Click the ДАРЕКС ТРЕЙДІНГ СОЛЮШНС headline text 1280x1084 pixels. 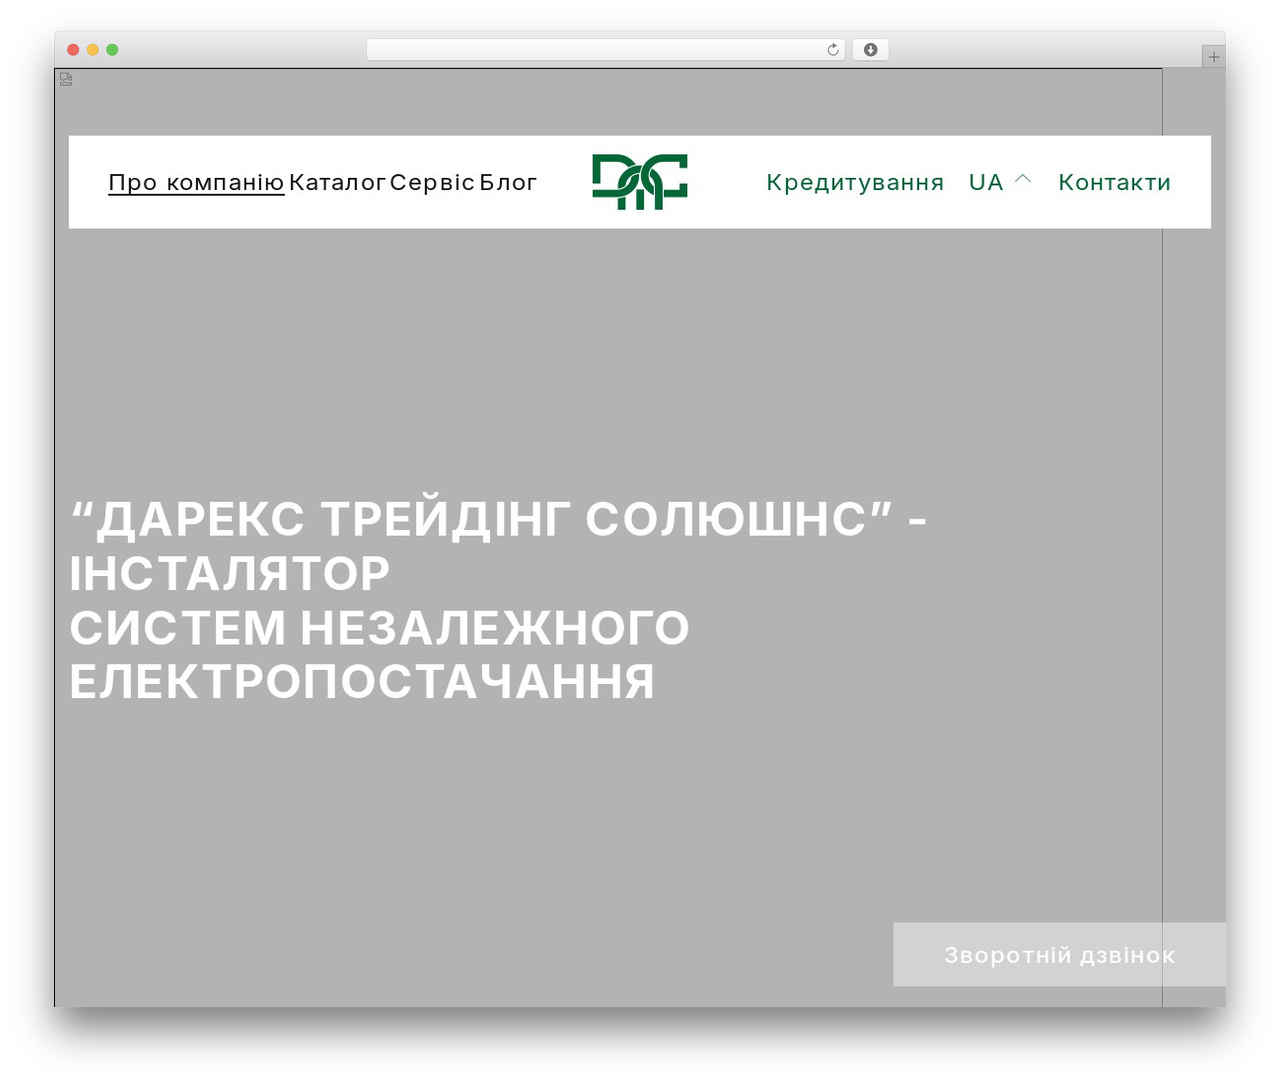pos(498,600)
